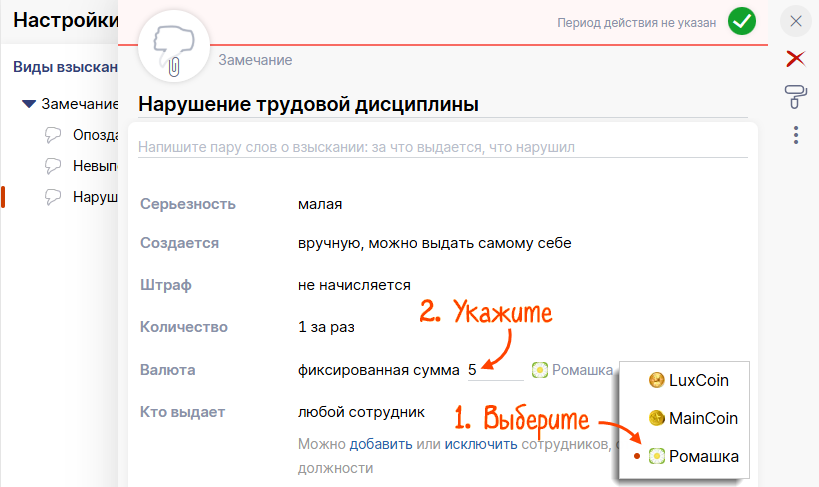Click 'Период действия не указан' text
Viewport: 819px width, 487px height.
pyautogui.click(x=636, y=22)
